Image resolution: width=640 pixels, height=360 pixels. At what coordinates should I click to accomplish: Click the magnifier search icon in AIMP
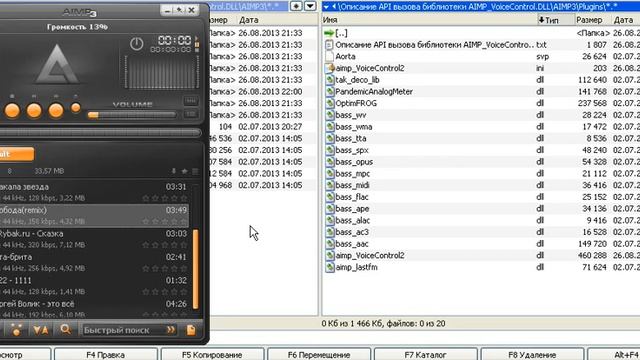point(65,329)
